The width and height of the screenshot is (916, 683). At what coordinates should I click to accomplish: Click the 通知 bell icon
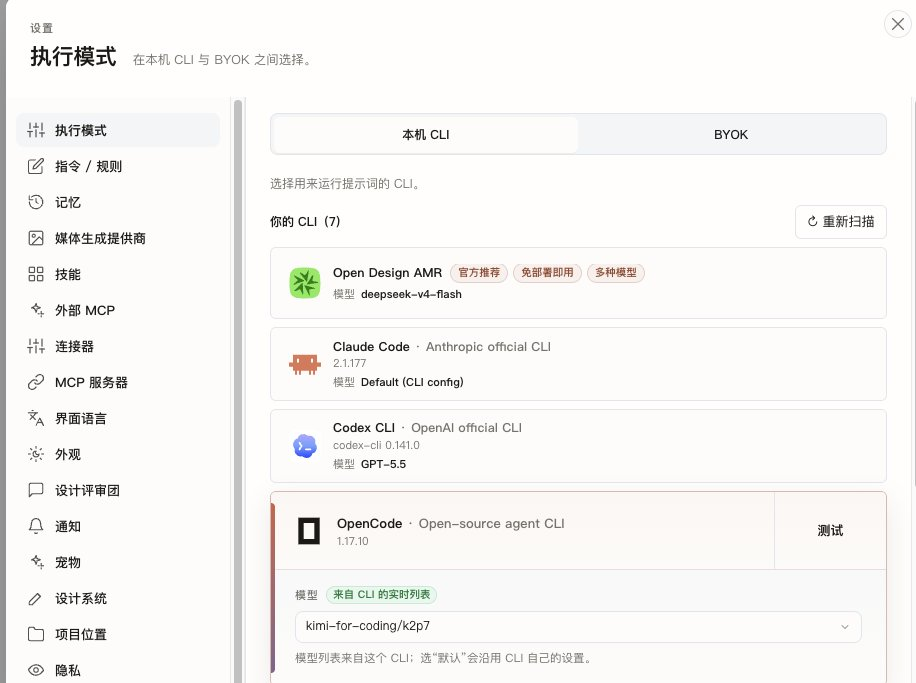[x=36, y=526]
